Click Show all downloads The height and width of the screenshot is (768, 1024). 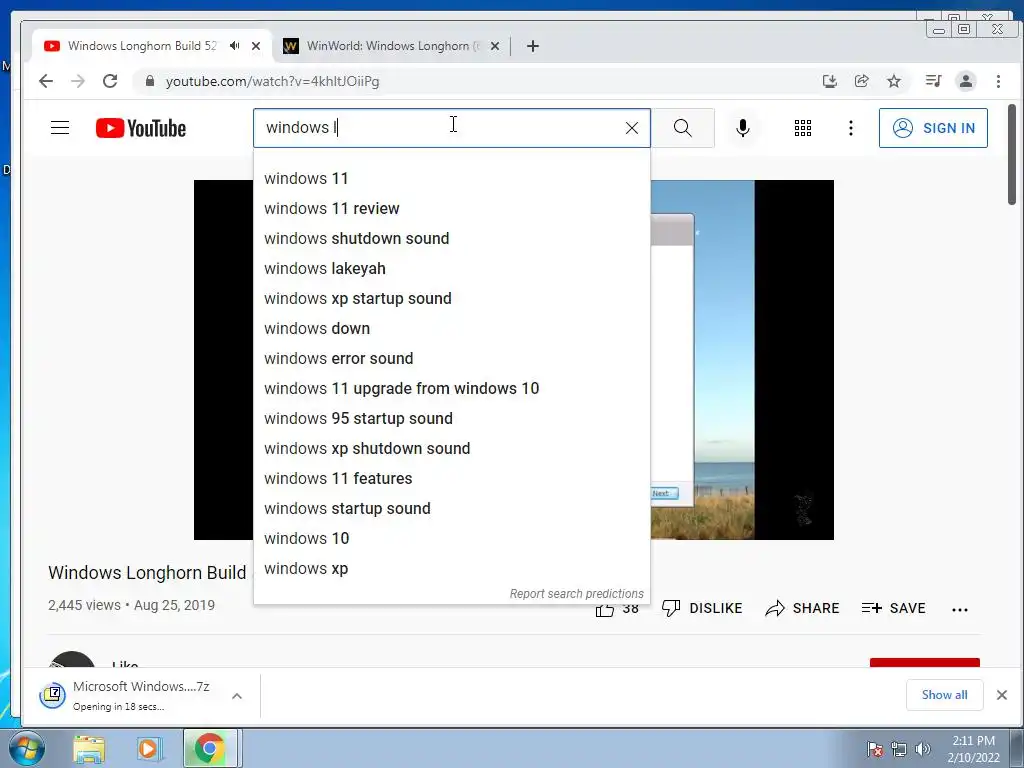point(944,695)
